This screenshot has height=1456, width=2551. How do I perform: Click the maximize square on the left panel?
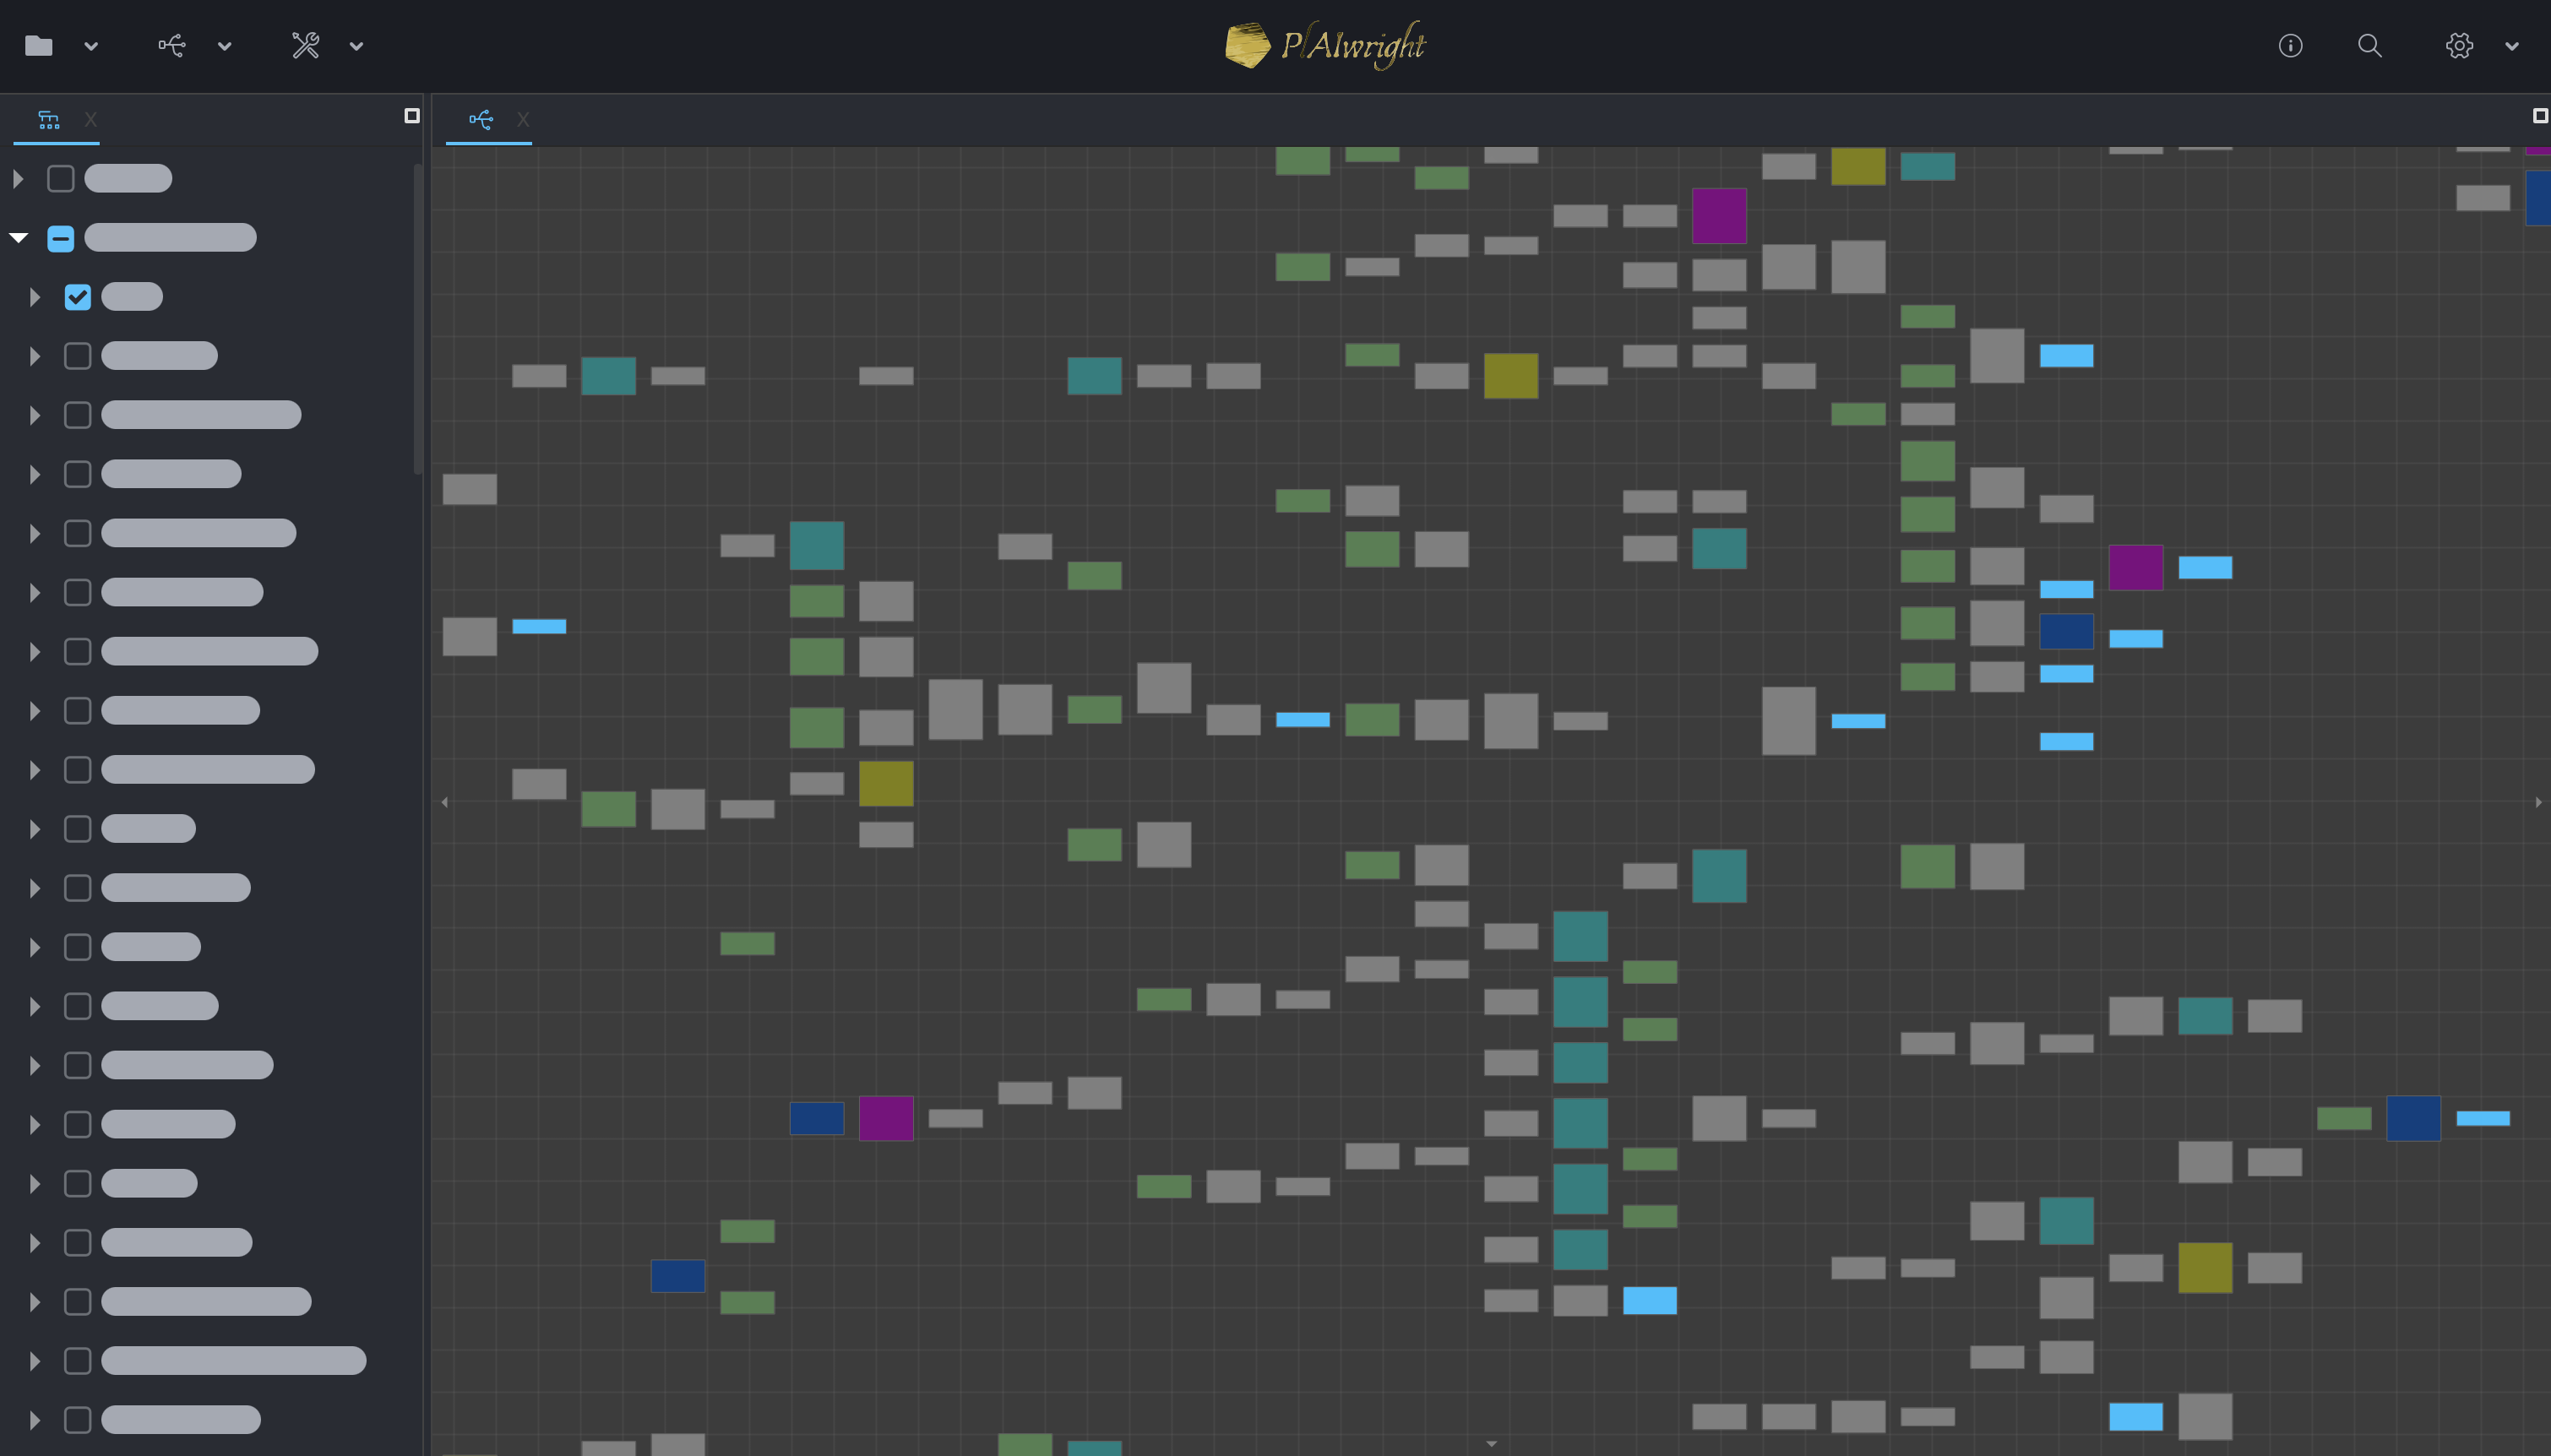411,115
